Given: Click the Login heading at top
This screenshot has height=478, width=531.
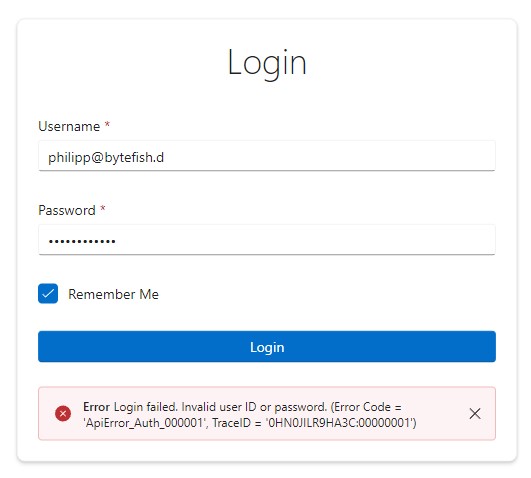Looking at the screenshot, I should coord(267,63).
